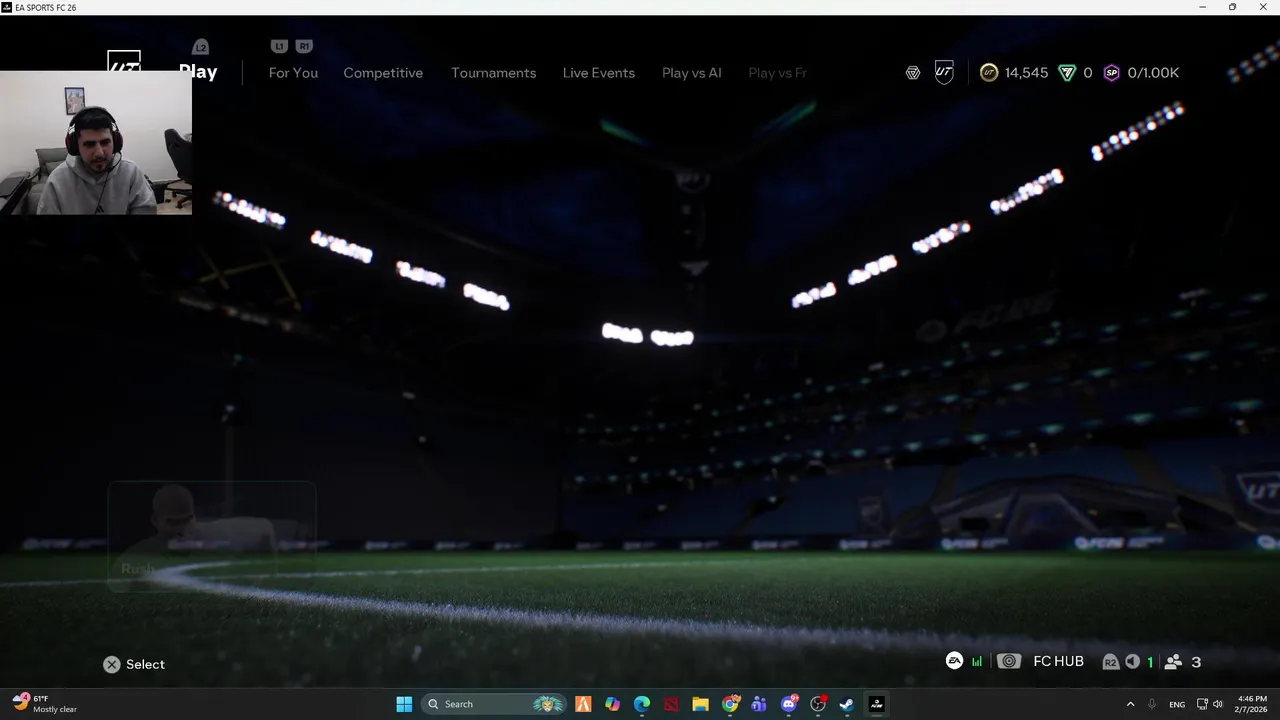
Task: Open the UT shield club badge
Action: (x=944, y=72)
